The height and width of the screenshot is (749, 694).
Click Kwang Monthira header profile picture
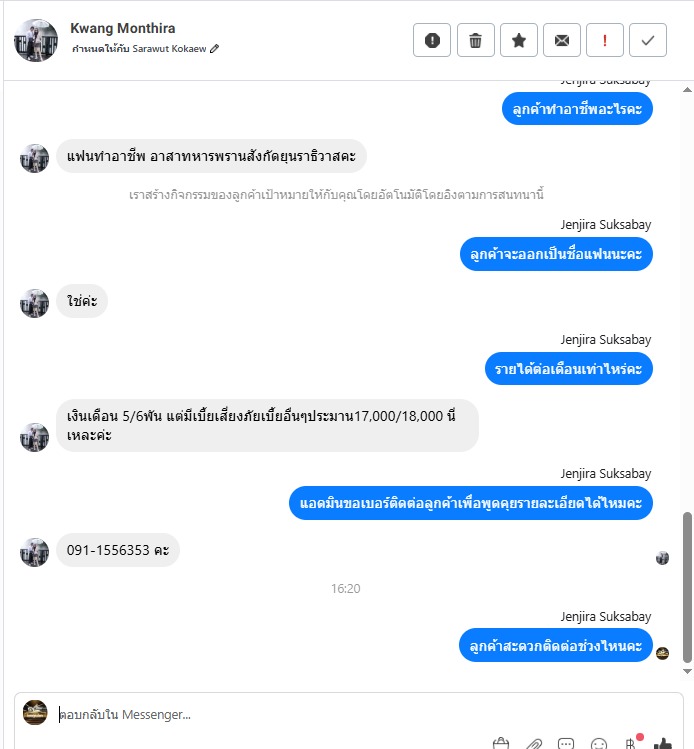pos(36,41)
